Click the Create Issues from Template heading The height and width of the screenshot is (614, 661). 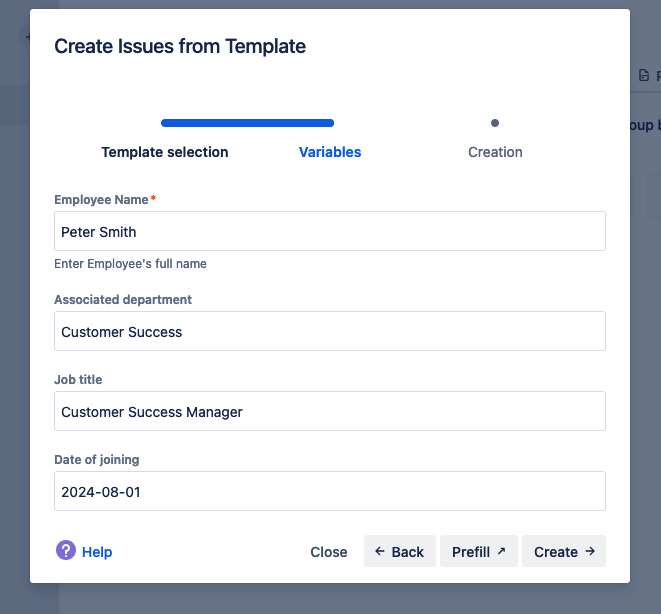(180, 46)
